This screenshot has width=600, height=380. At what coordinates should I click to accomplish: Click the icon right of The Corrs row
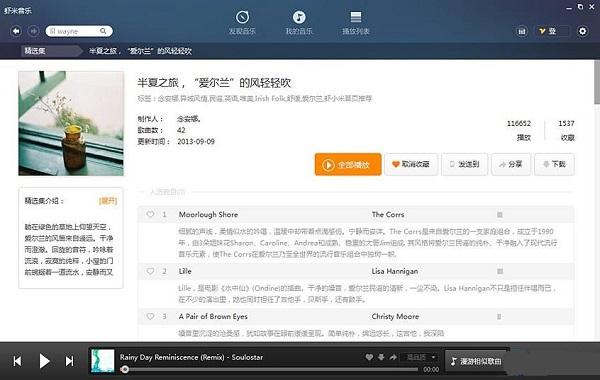click(x=500, y=215)
